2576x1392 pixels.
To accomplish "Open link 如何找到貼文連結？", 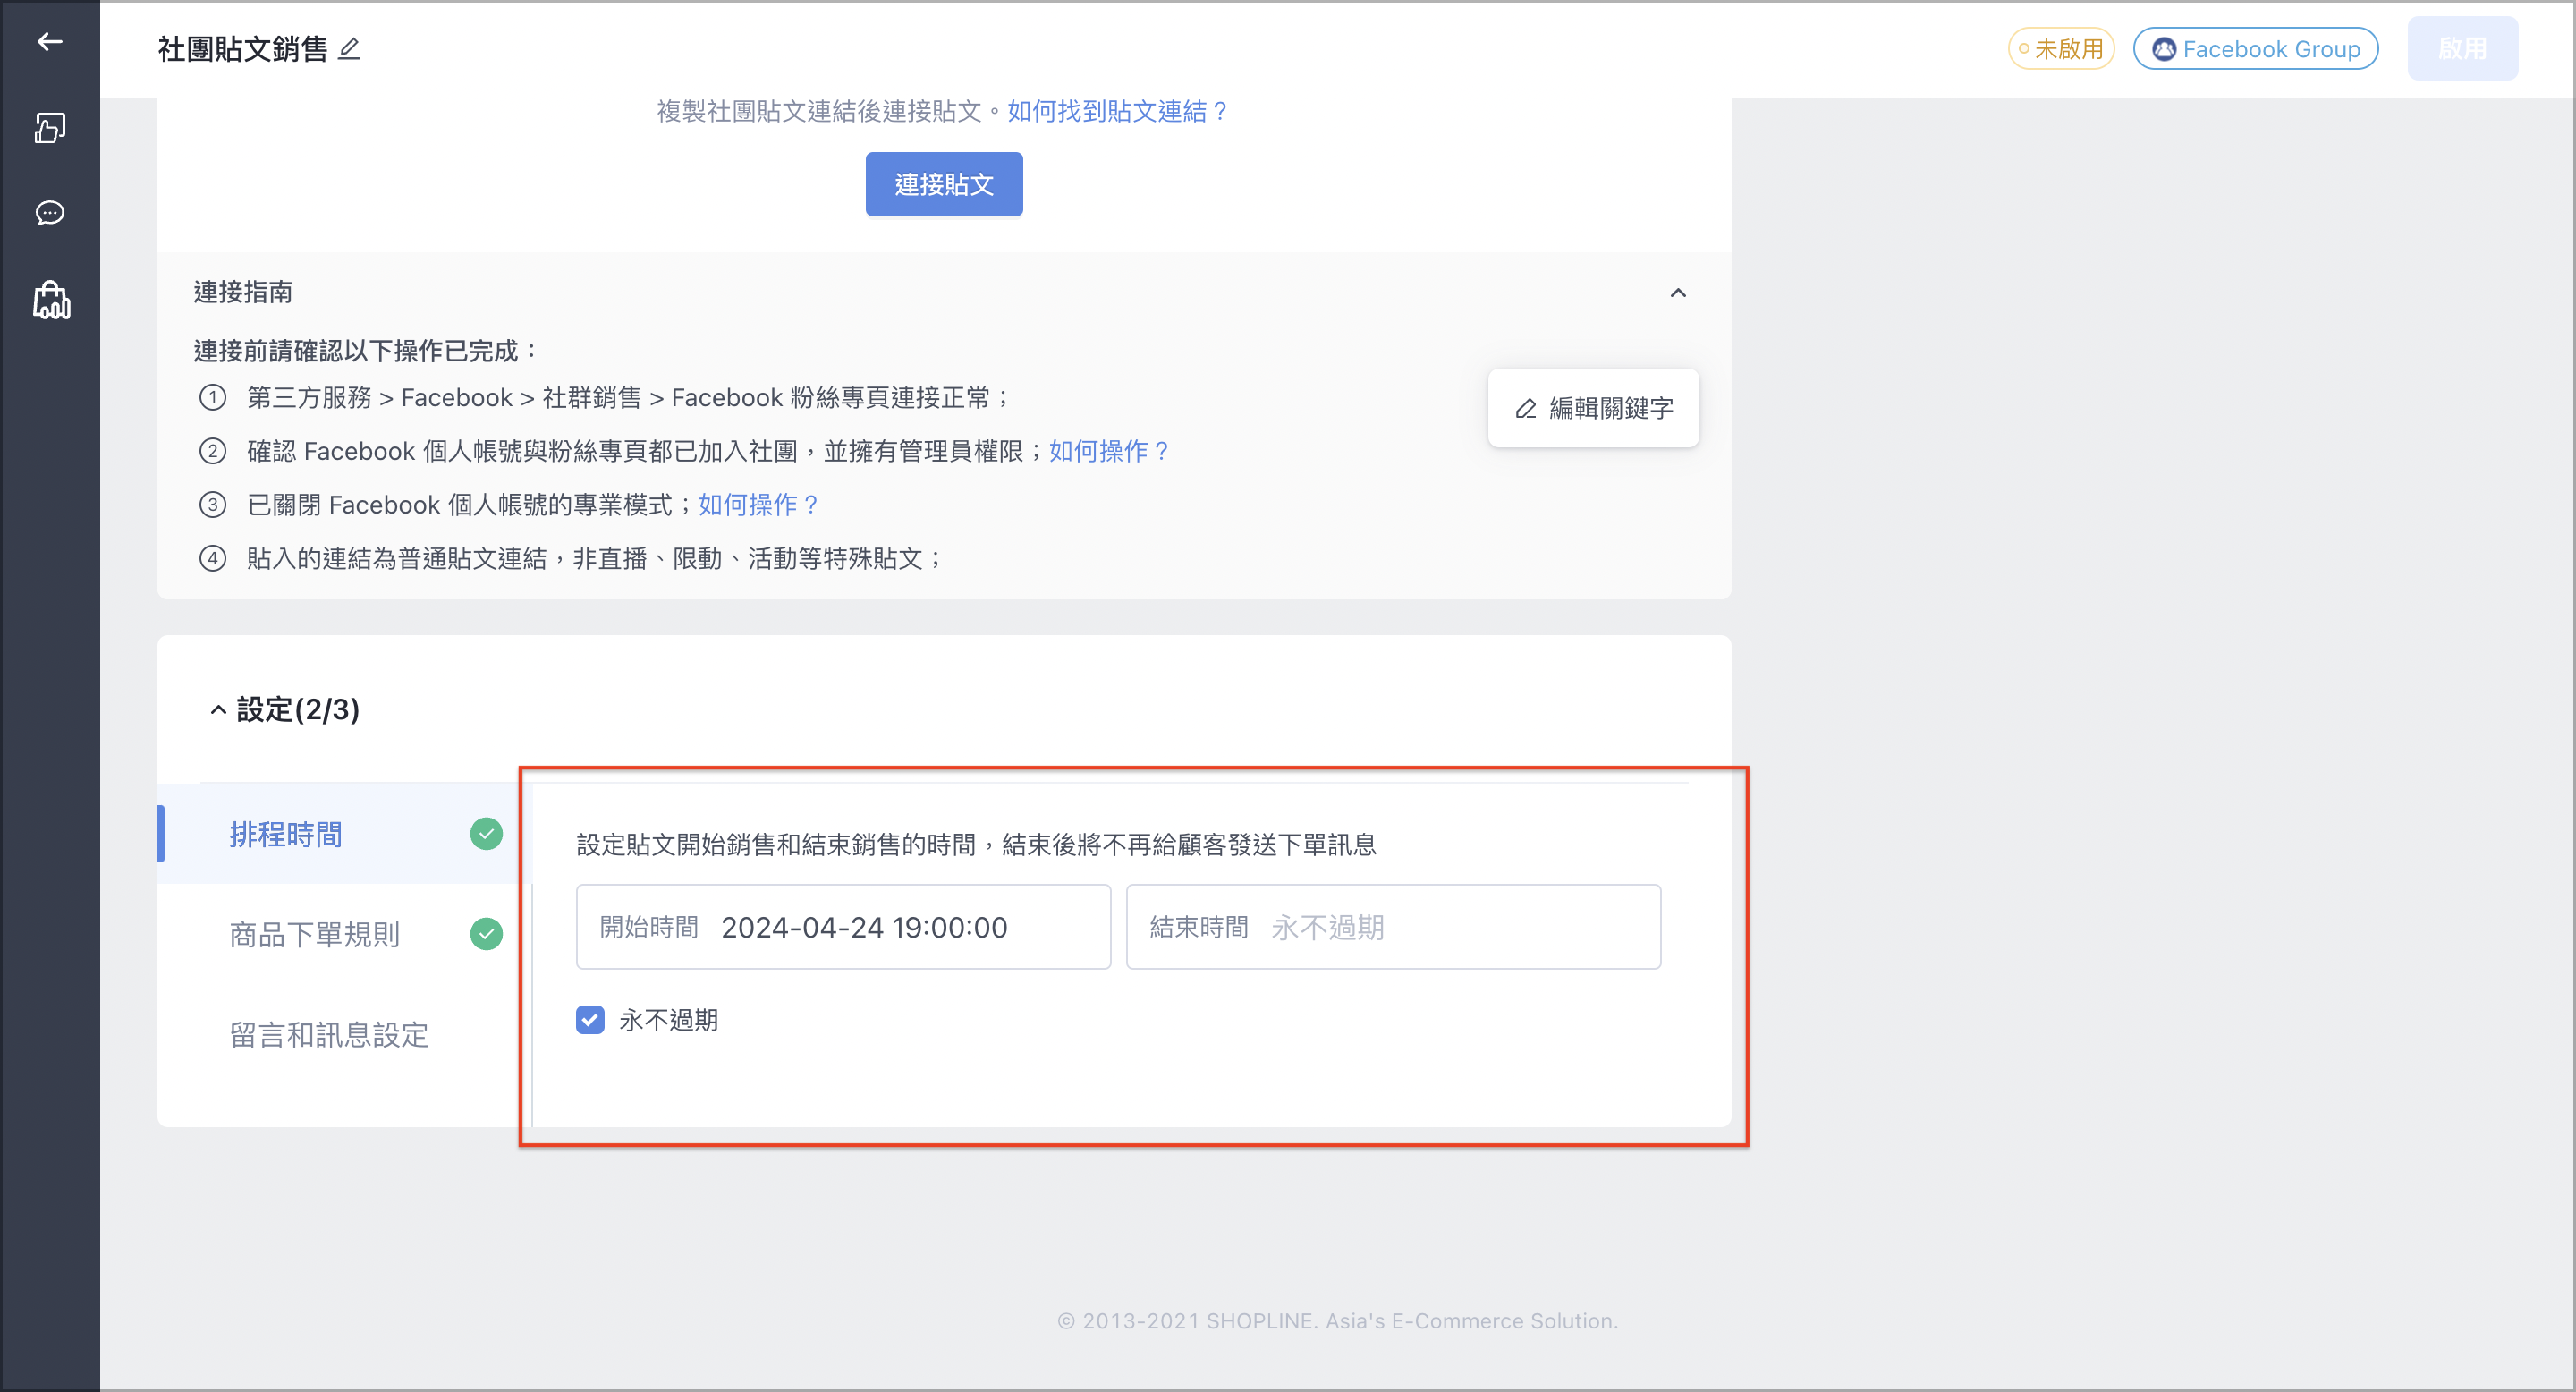I will coord(1119,111).
